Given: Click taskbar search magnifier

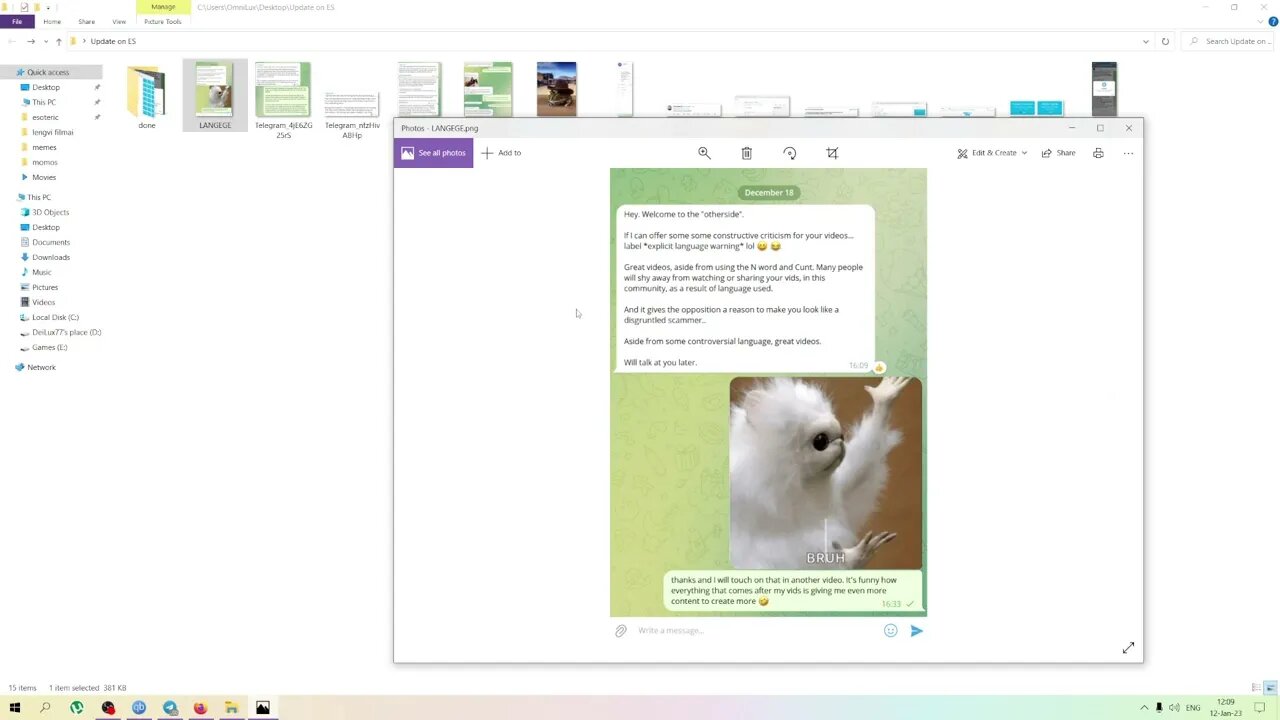Looking at the screenshot, I should tap(45, 708).
